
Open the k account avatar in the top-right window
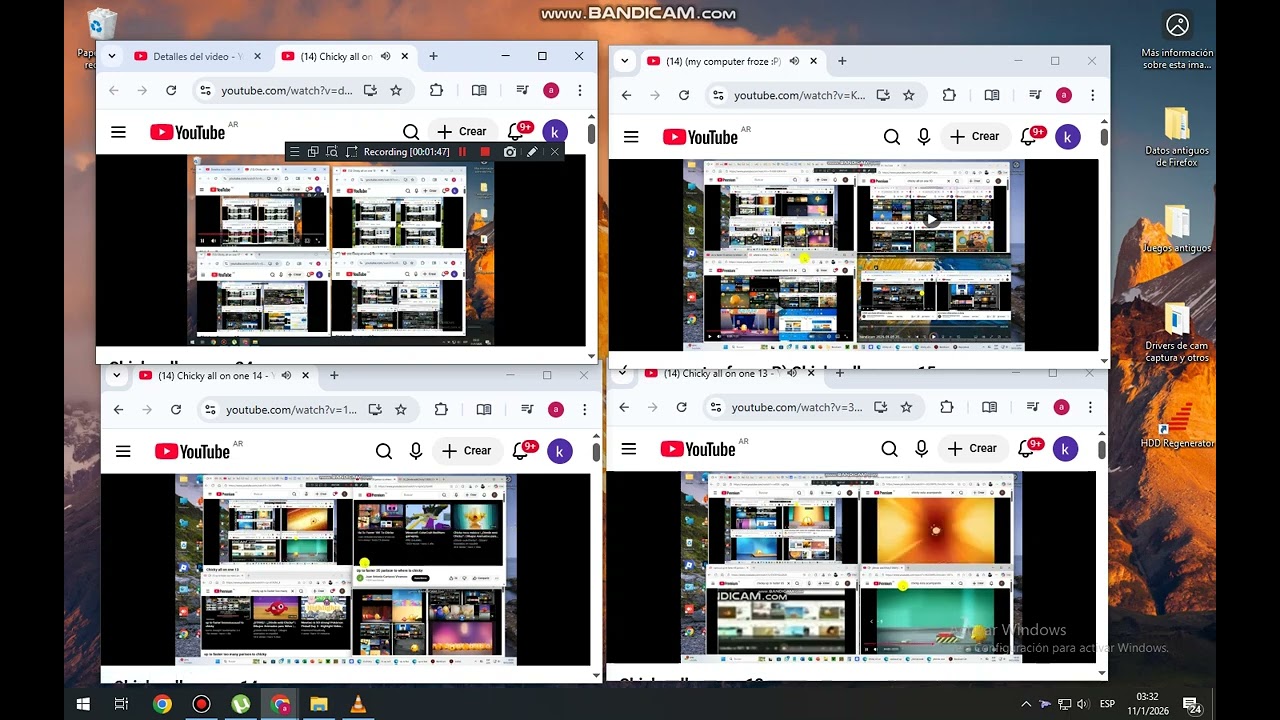click(1068, 137)
